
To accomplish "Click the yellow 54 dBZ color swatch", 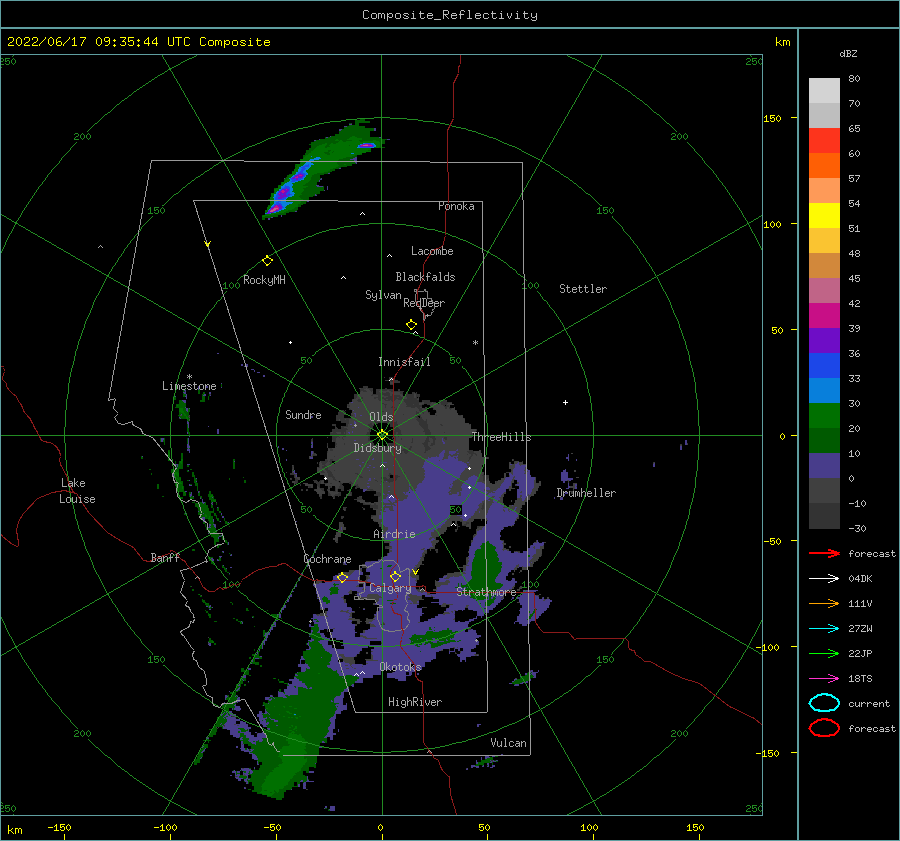I will pyautogui.click(x=824, y=215).
